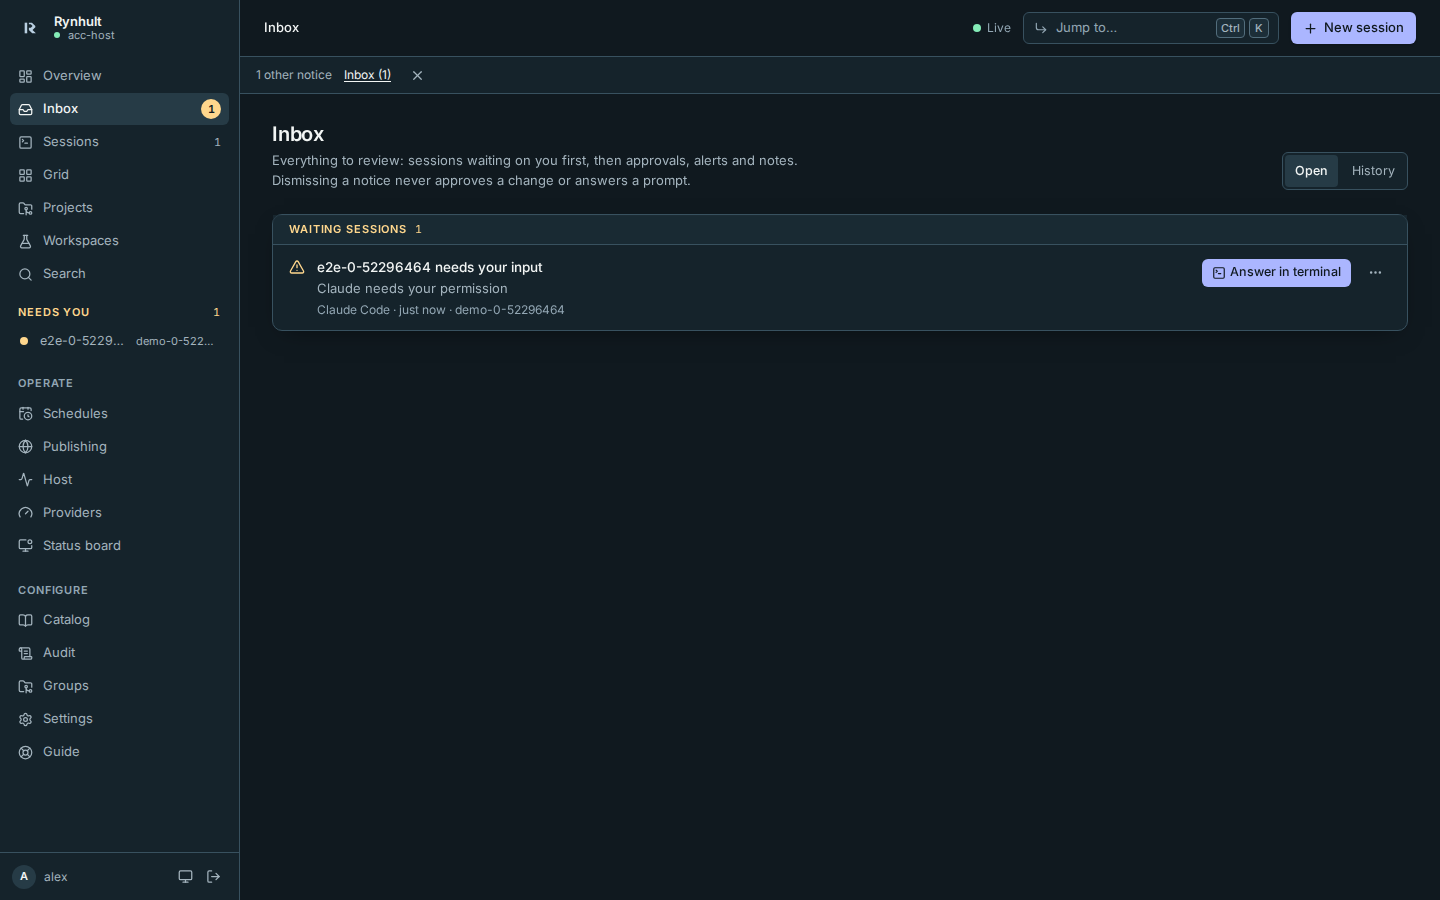This screenshot has height=900, width=1440.
Task: Open the Catalog
Action: (119, 620)
